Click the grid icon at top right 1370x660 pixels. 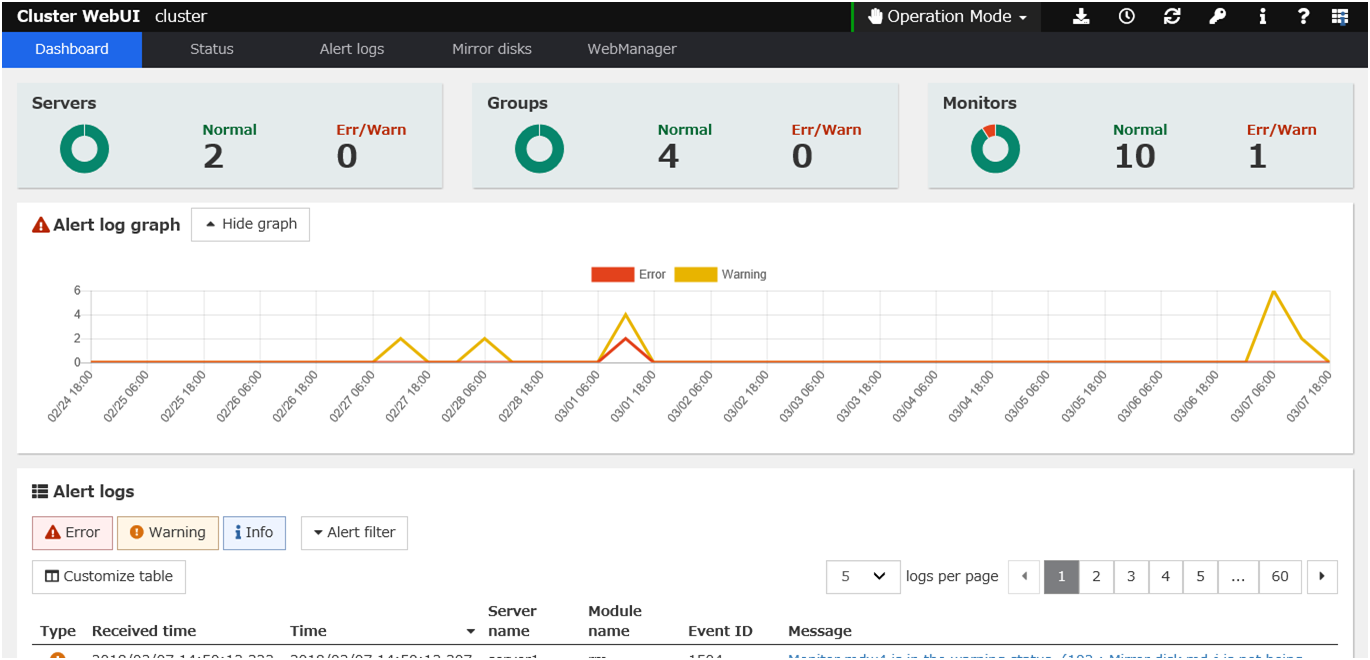(1340, 17)
